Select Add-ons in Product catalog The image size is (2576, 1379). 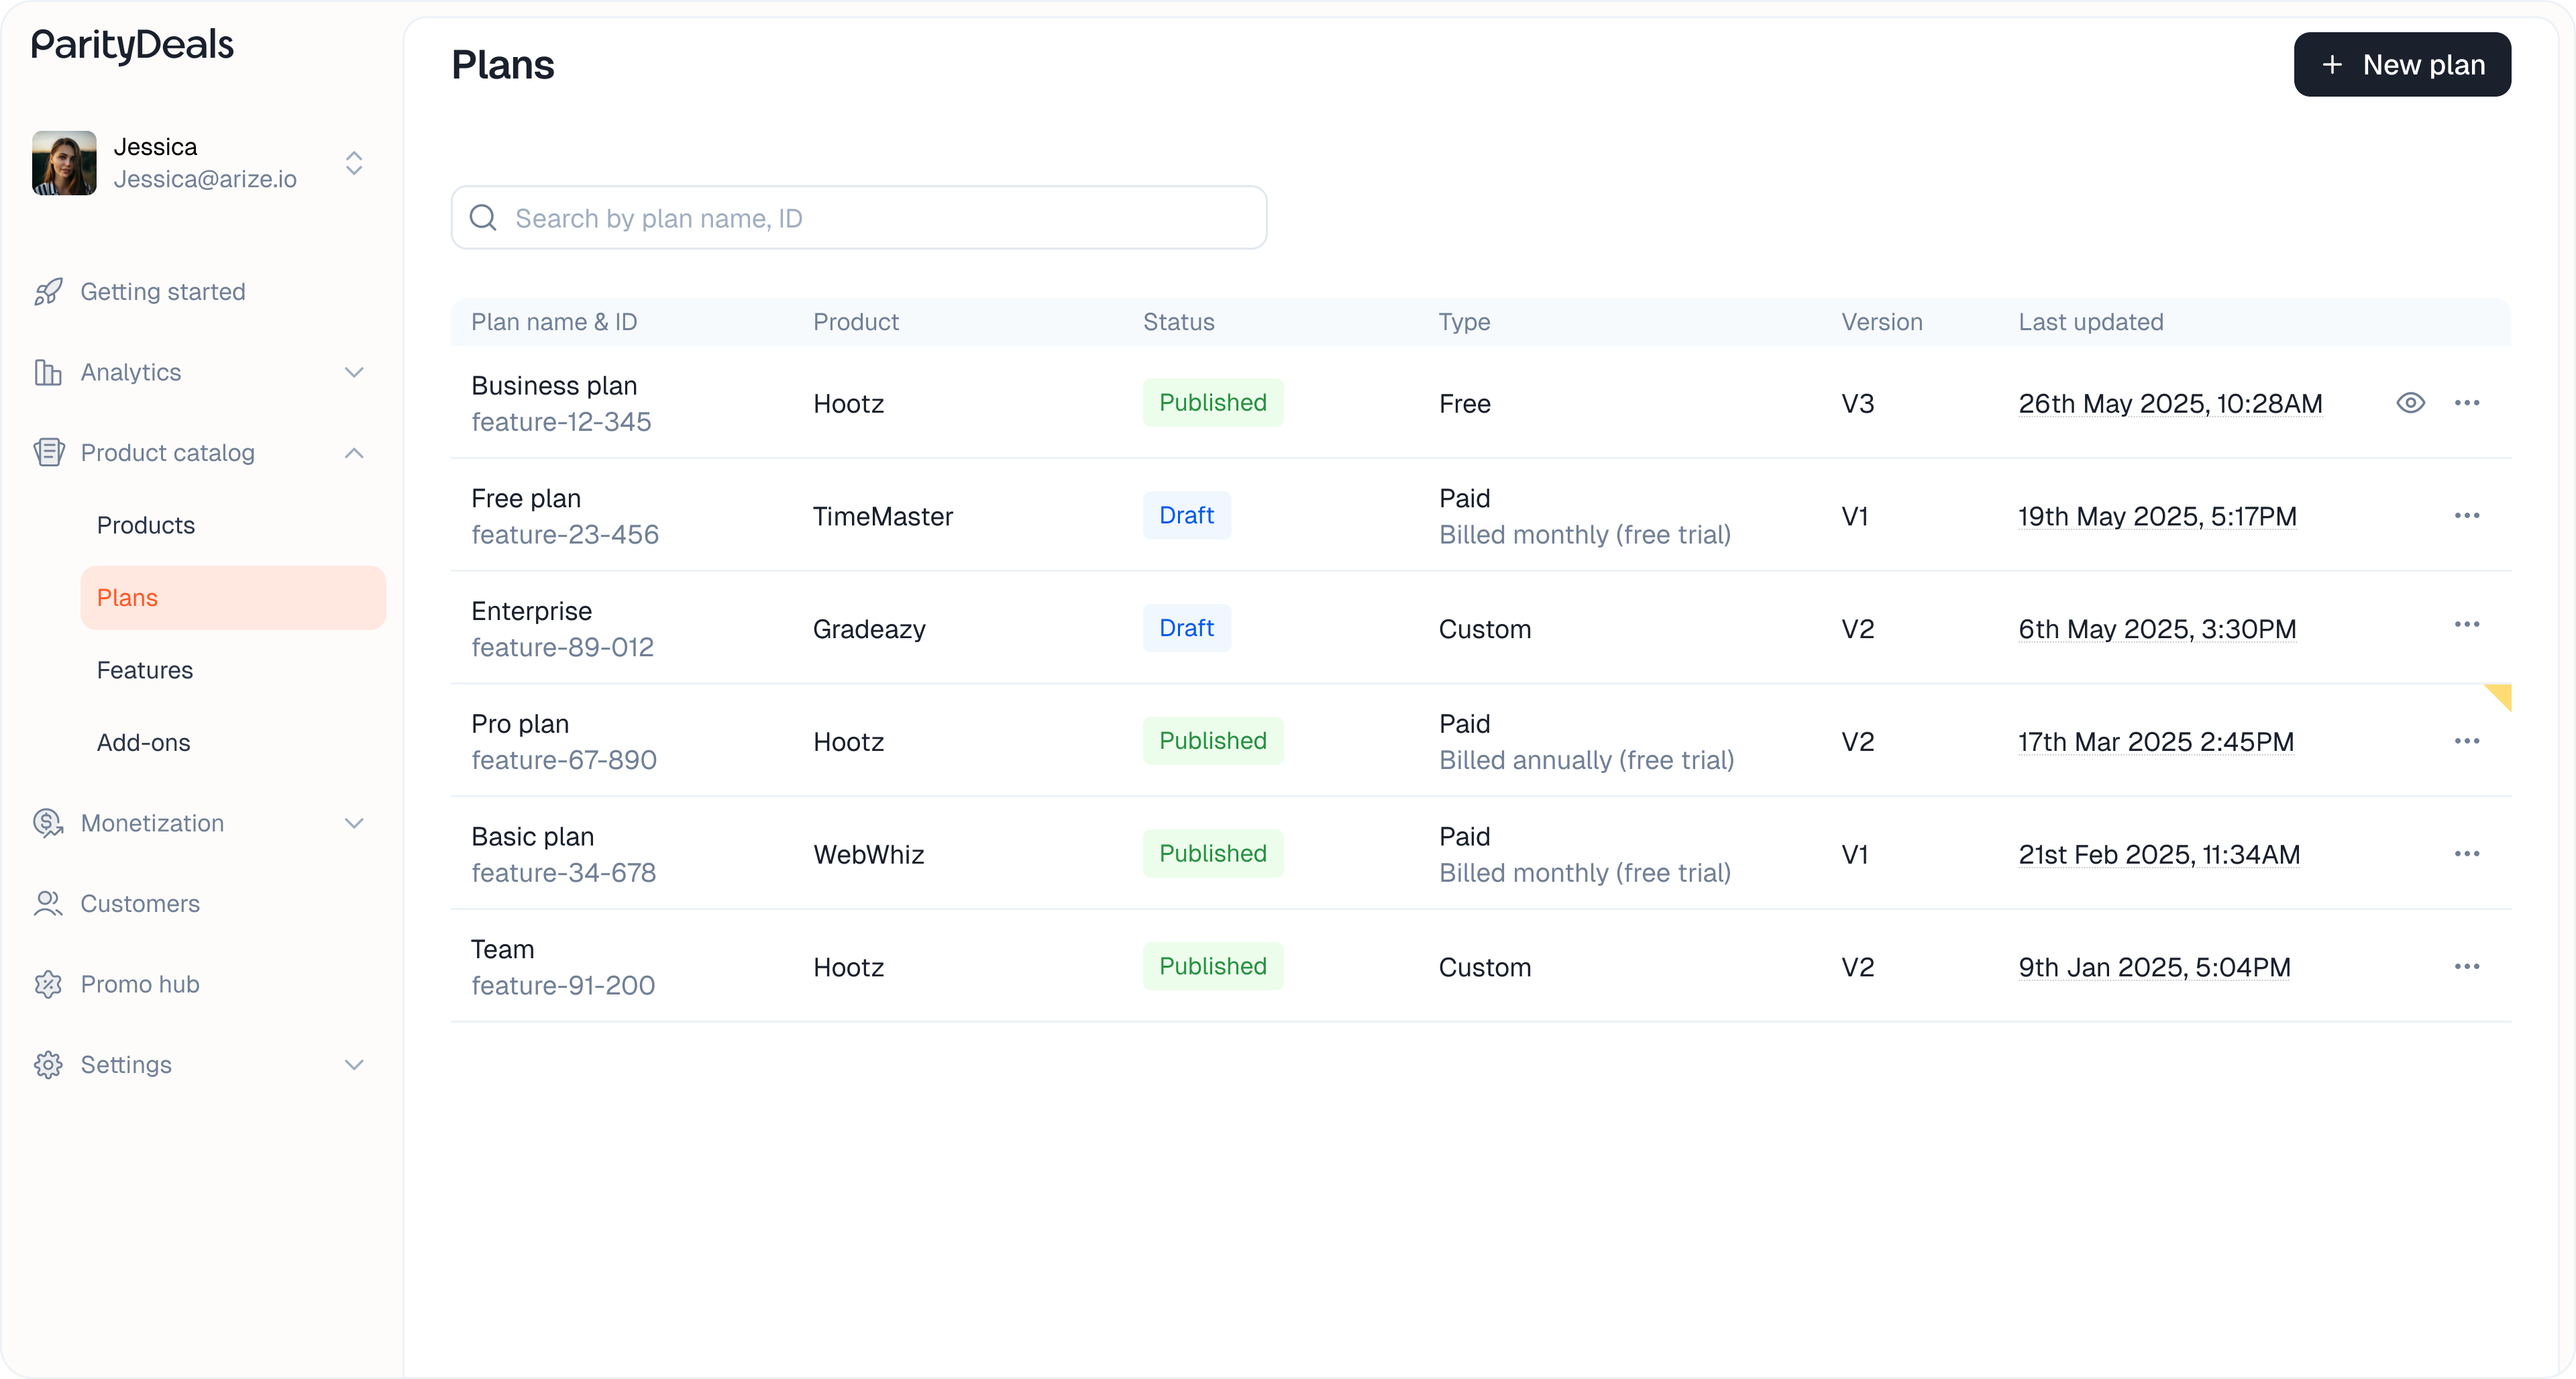point(143,743)
